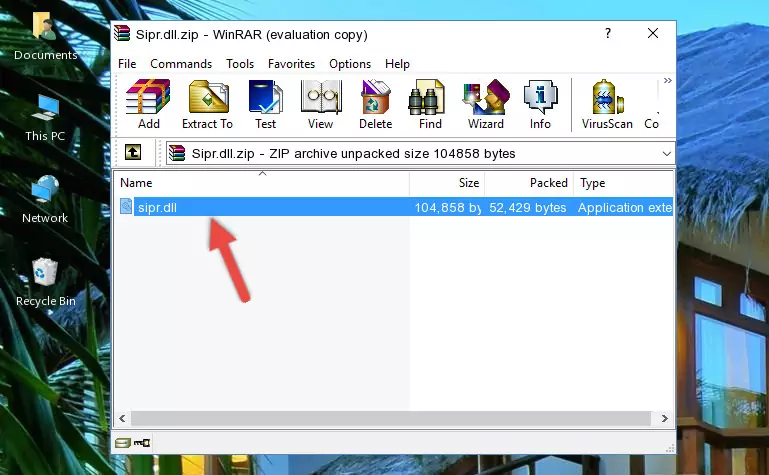The image size is (769, 475).
Task: Sort files by Size column
Action: point(447,183)
